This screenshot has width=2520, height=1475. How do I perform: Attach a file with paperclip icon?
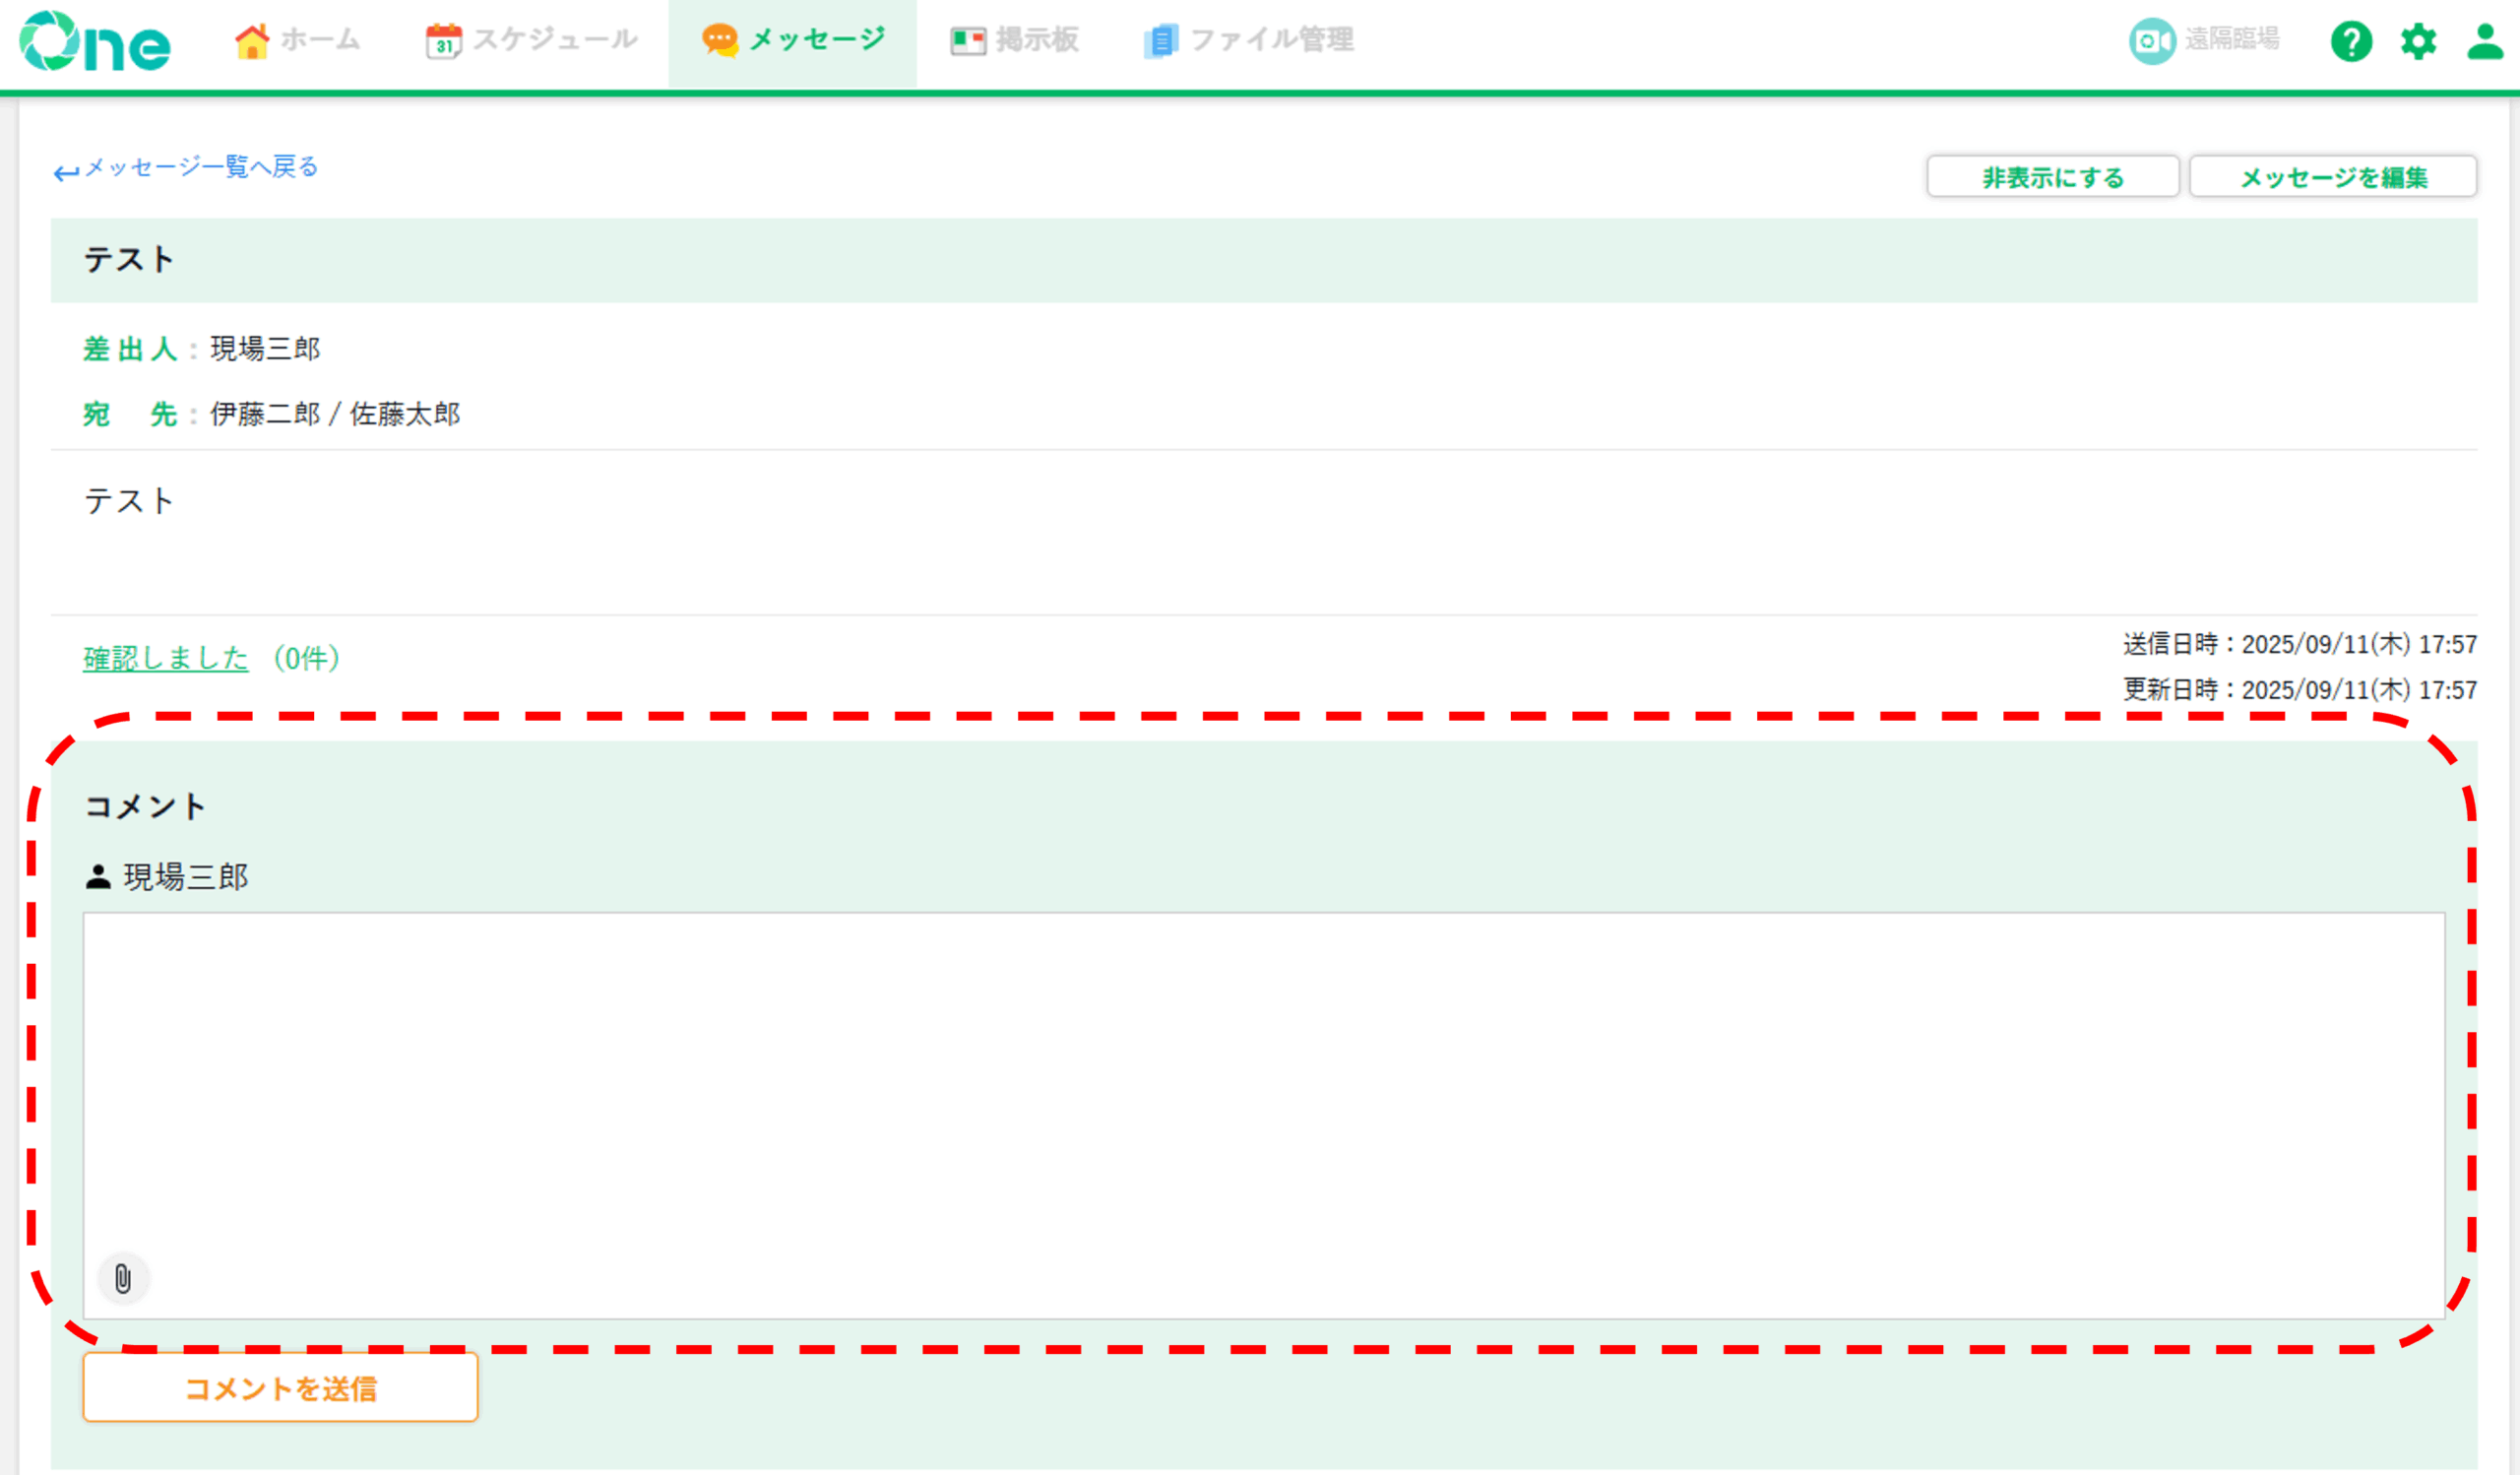tap(123, 1278)
